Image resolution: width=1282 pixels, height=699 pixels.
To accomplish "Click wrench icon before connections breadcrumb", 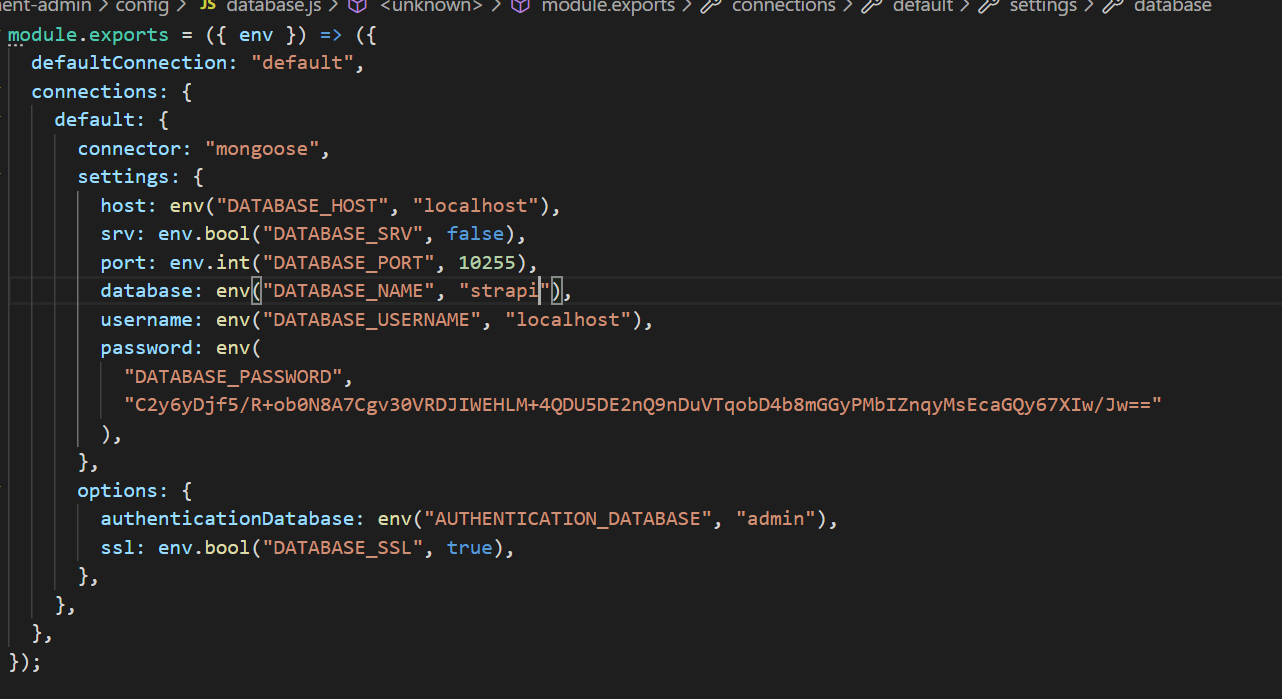I will (712, 6).
